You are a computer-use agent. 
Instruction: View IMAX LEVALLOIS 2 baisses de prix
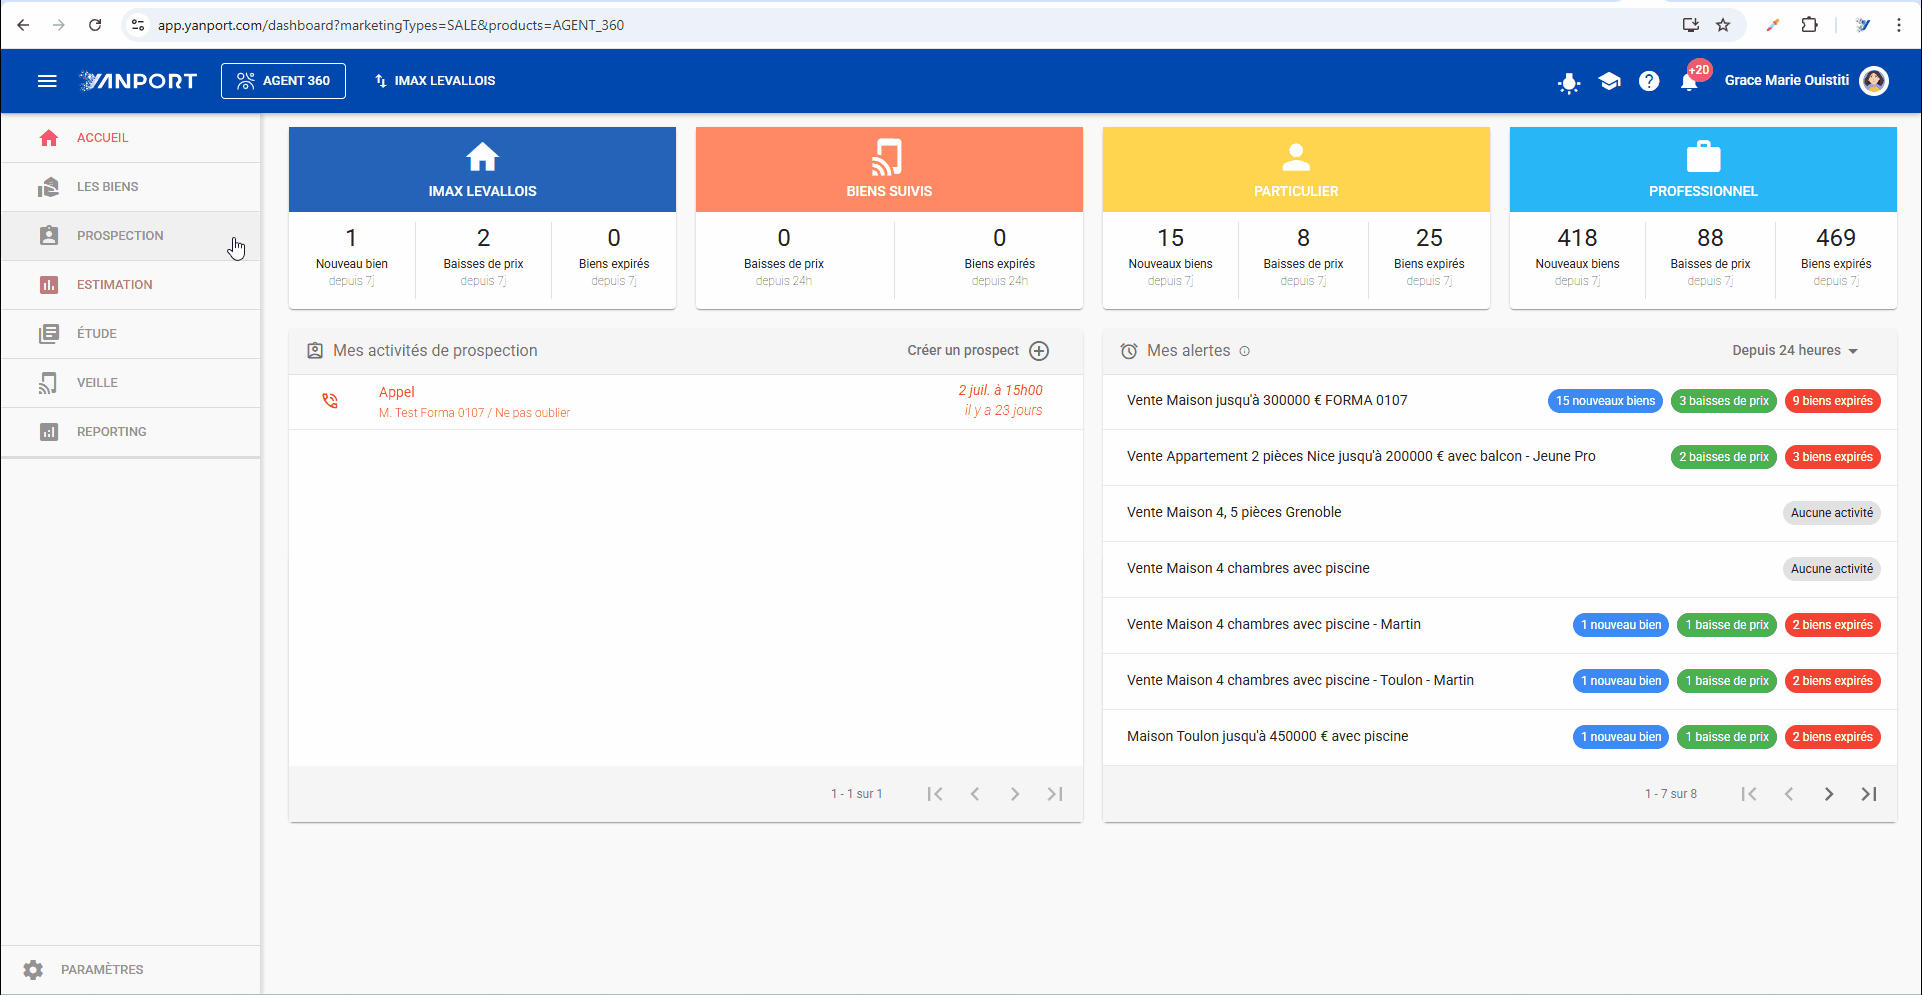pyautogui.click(x=483, y=257)
